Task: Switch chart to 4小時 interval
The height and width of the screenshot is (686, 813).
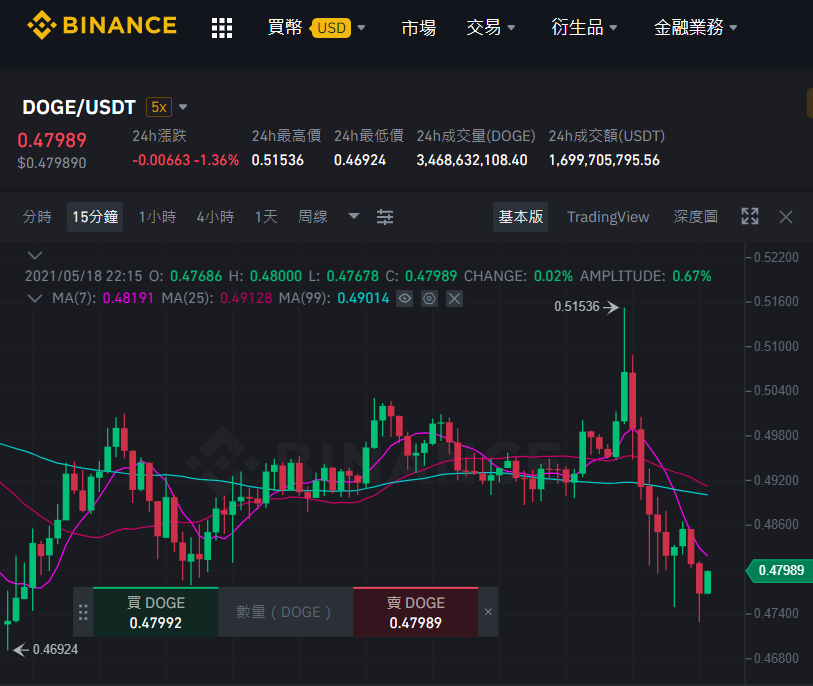Action: pos(215,217)
